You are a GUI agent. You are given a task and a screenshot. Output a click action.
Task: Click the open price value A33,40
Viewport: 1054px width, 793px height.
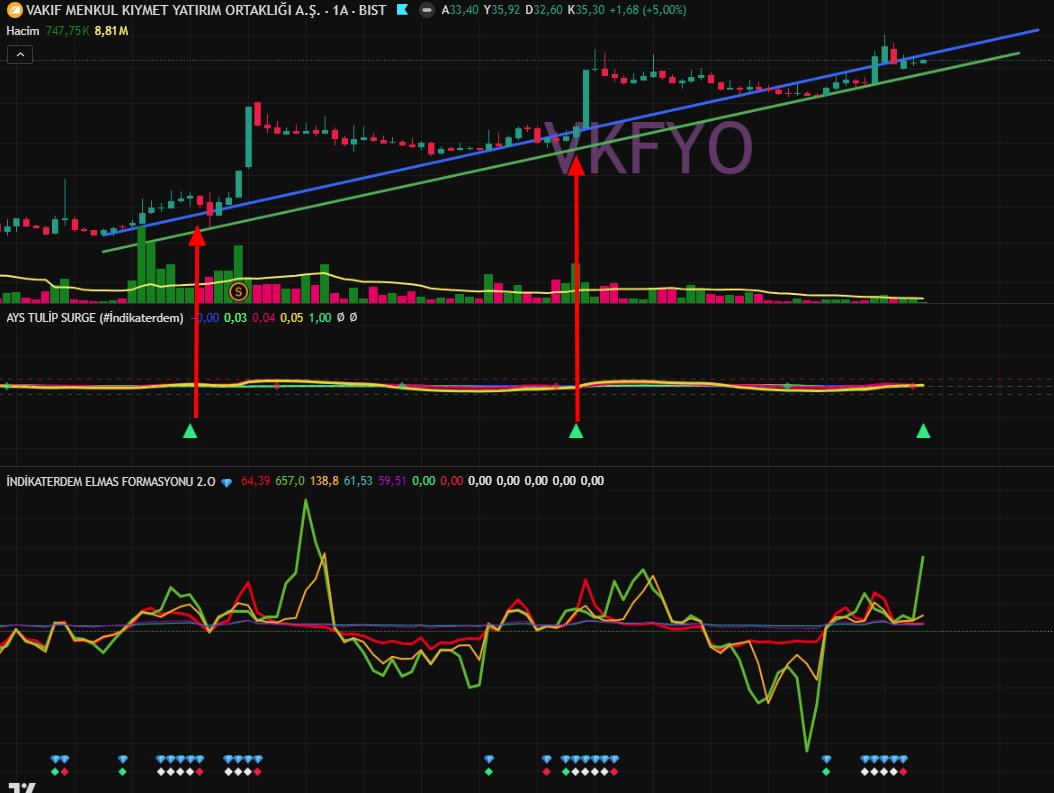click(460, 10)
